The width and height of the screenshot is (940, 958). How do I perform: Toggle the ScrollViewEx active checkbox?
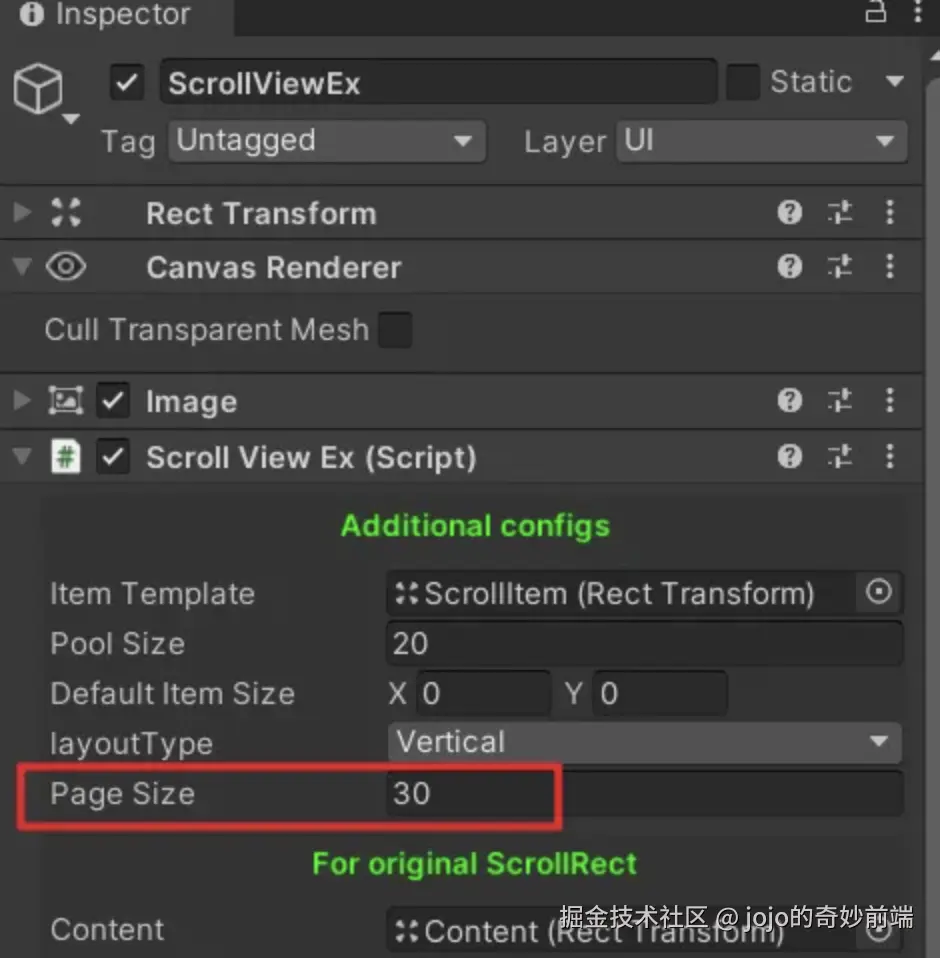(127, 83)
